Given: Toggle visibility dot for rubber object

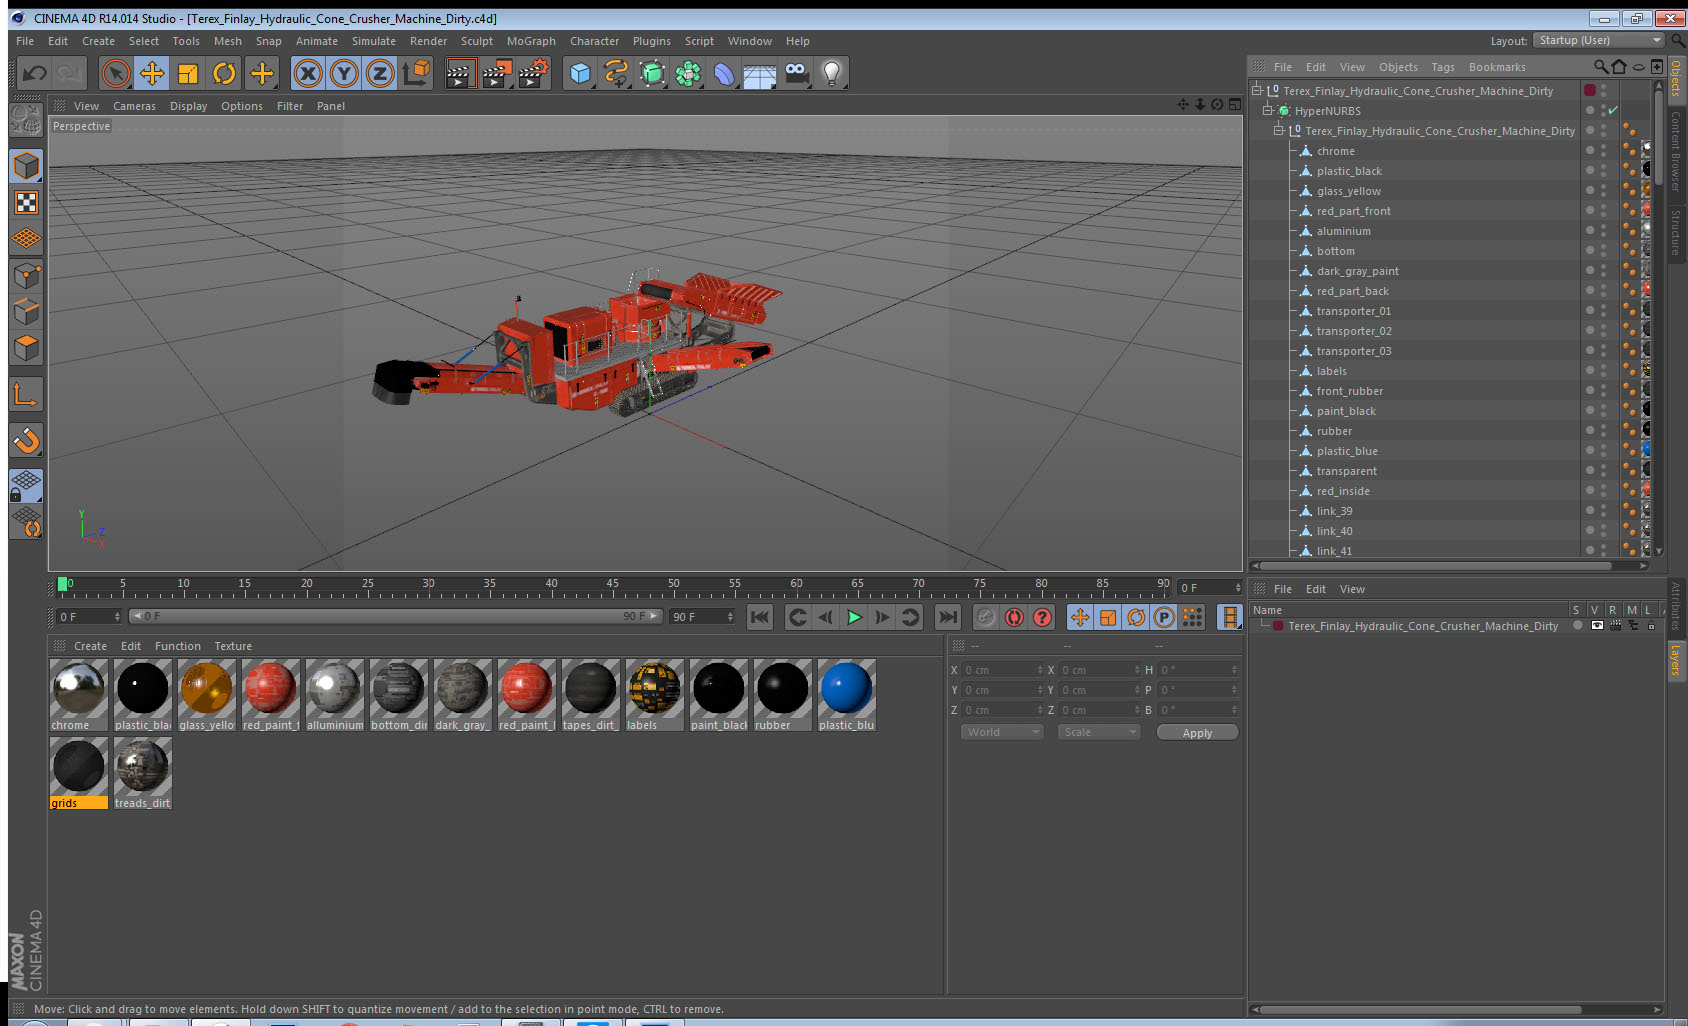Looking at the screenshot, I should point(1590,431).
